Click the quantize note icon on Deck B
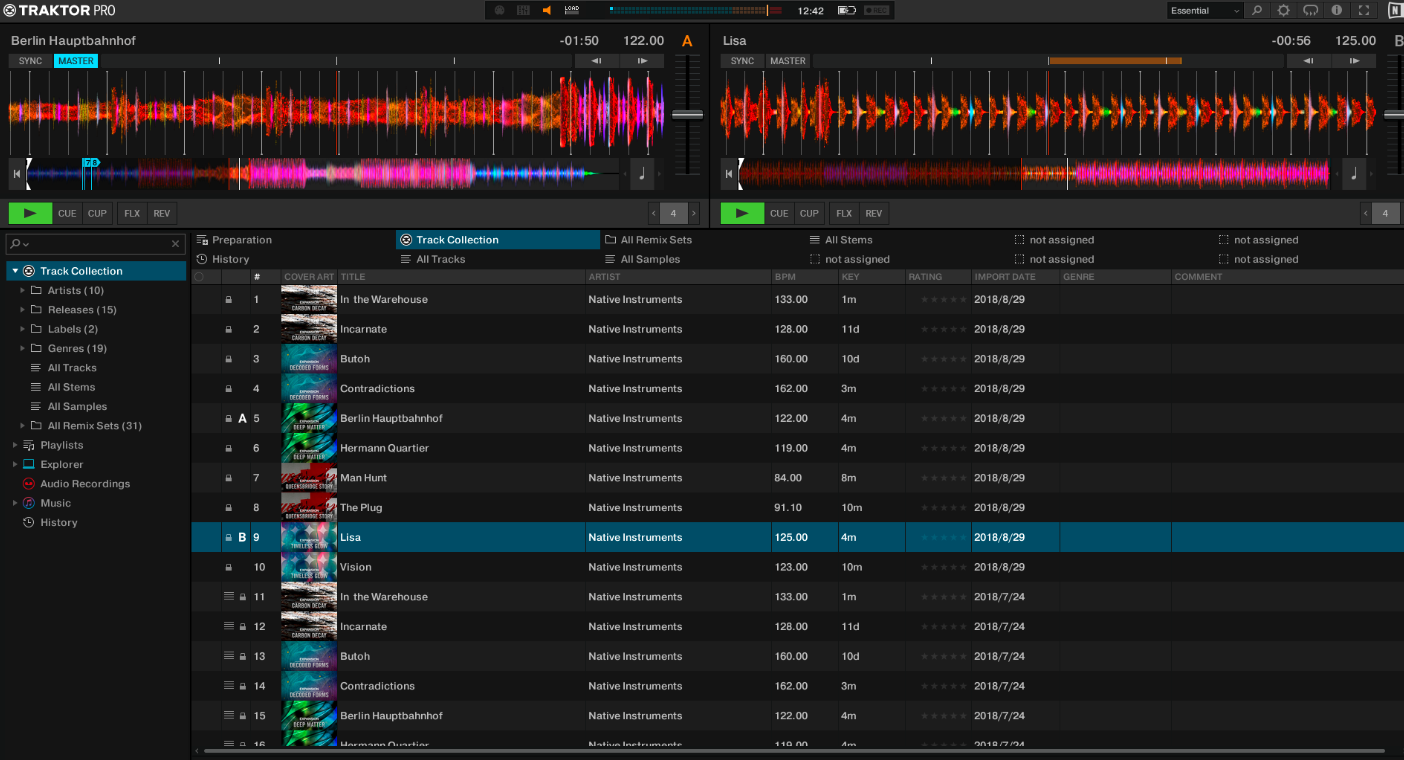 point(1354,174)
